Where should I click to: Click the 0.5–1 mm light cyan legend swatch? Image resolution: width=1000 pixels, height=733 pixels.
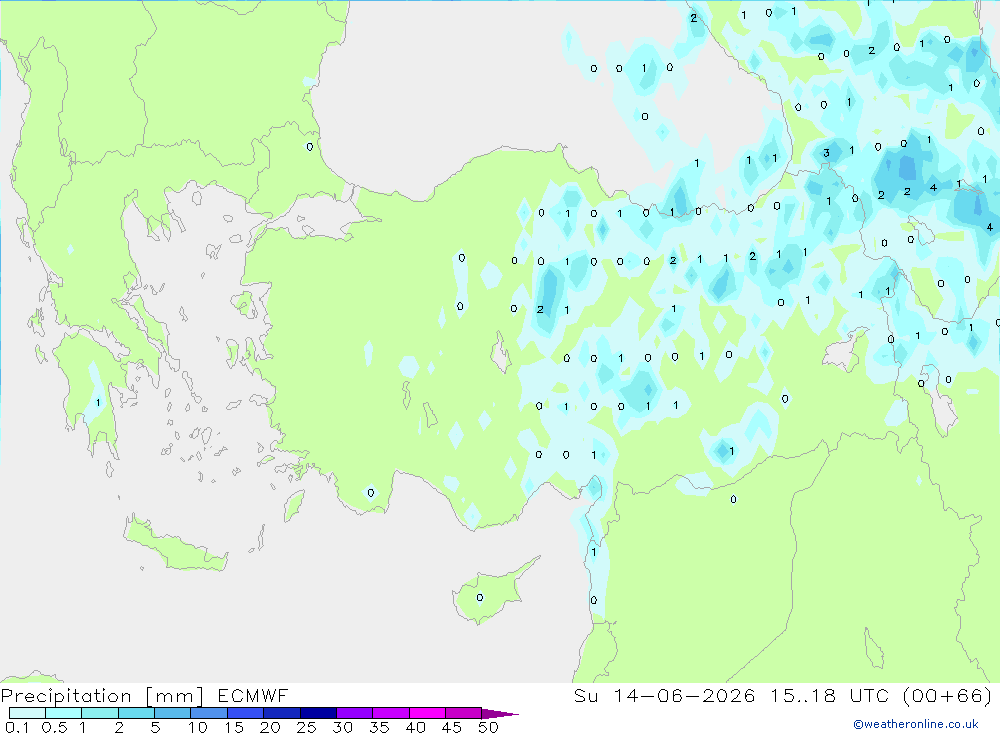tap(64, 713)
